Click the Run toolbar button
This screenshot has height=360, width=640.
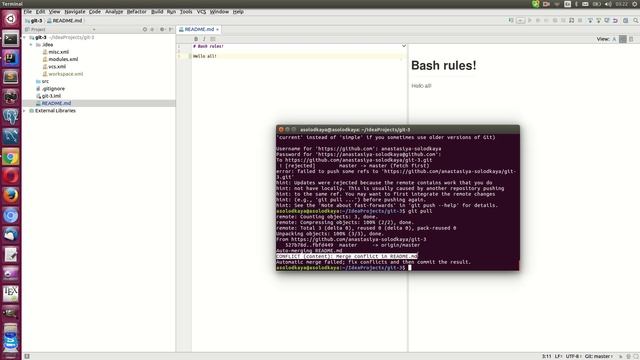530,20
